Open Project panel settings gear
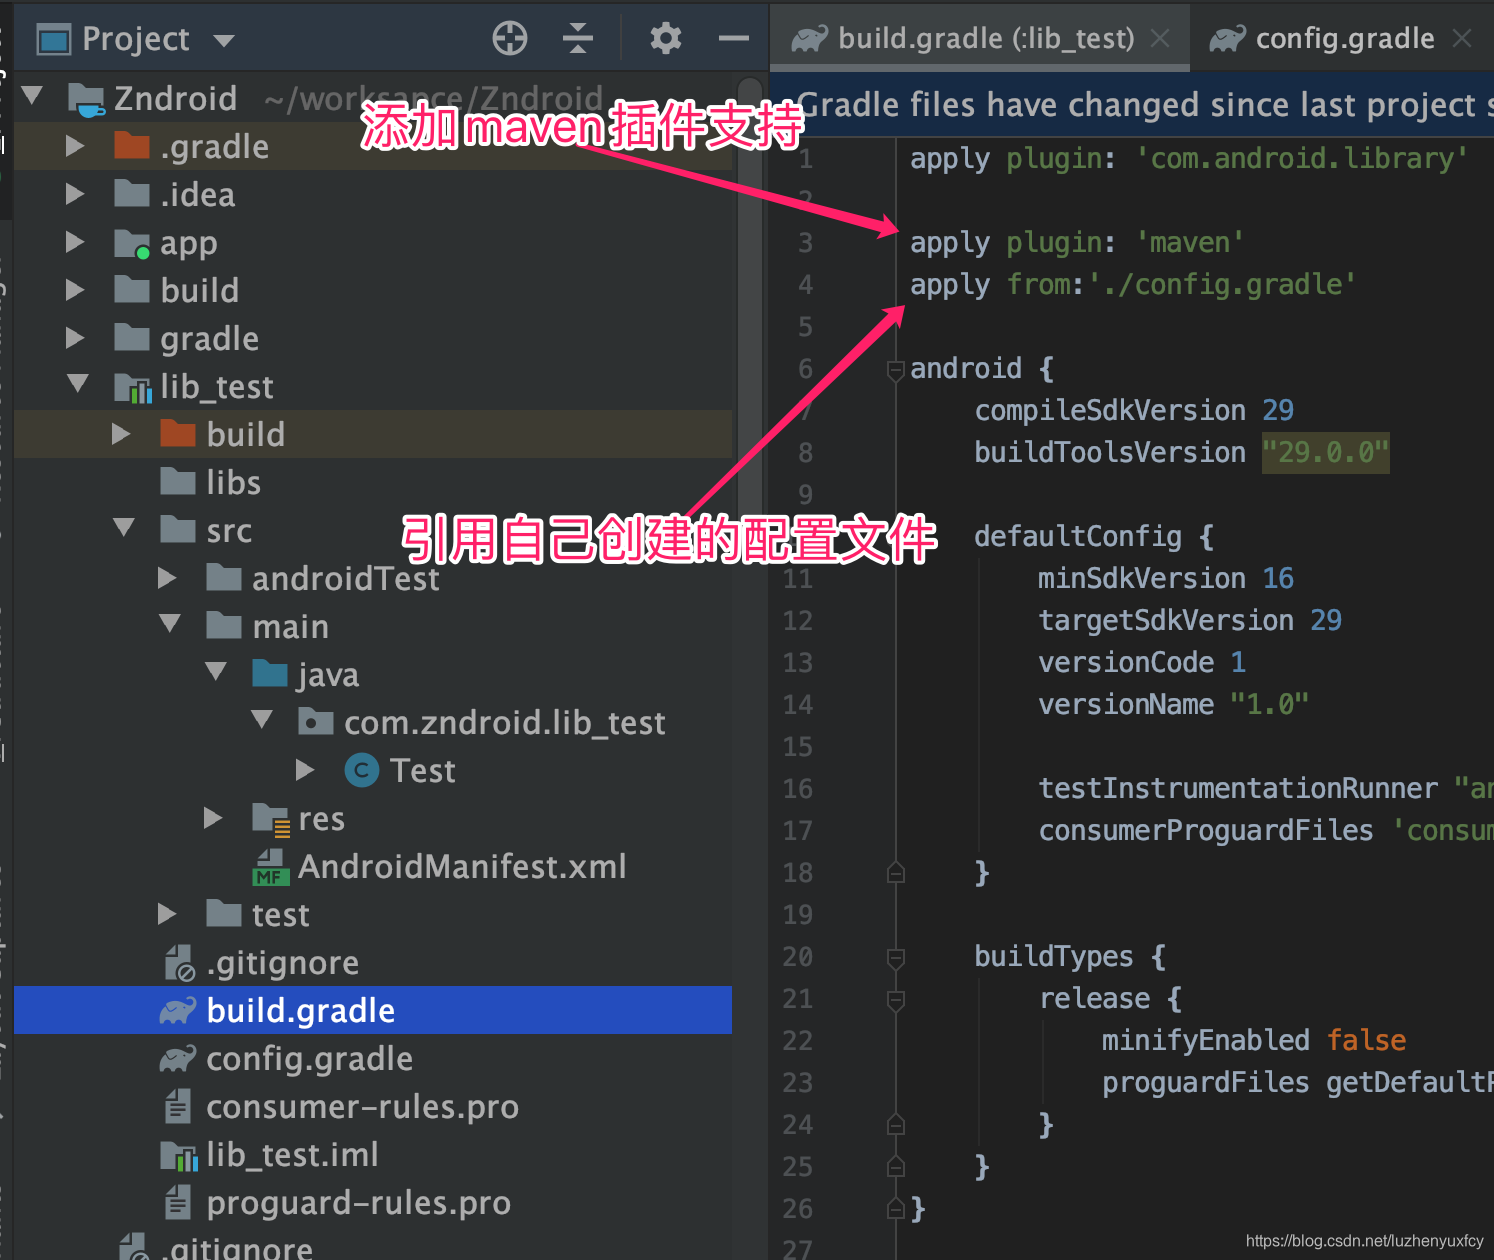Viewport: 1494px width, 1260px height. click(665, 38)
